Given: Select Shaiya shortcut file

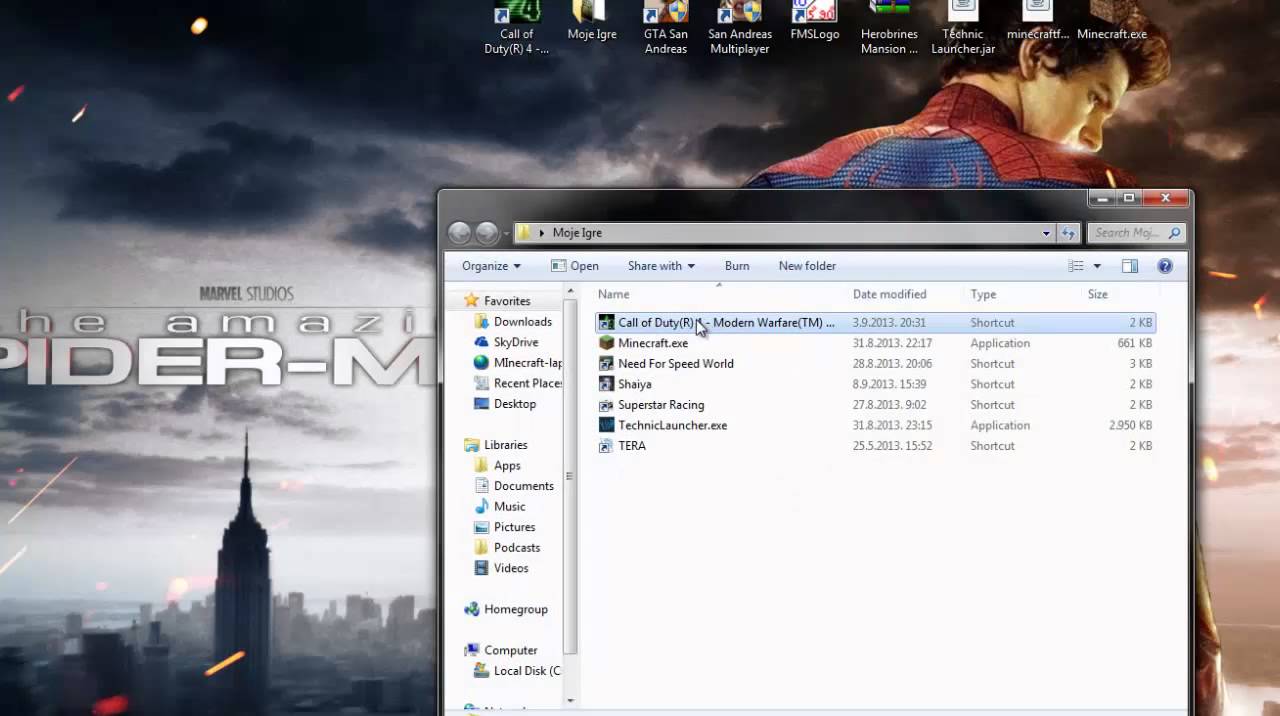Looking at the screenshot, I should [x=875, y=384].
